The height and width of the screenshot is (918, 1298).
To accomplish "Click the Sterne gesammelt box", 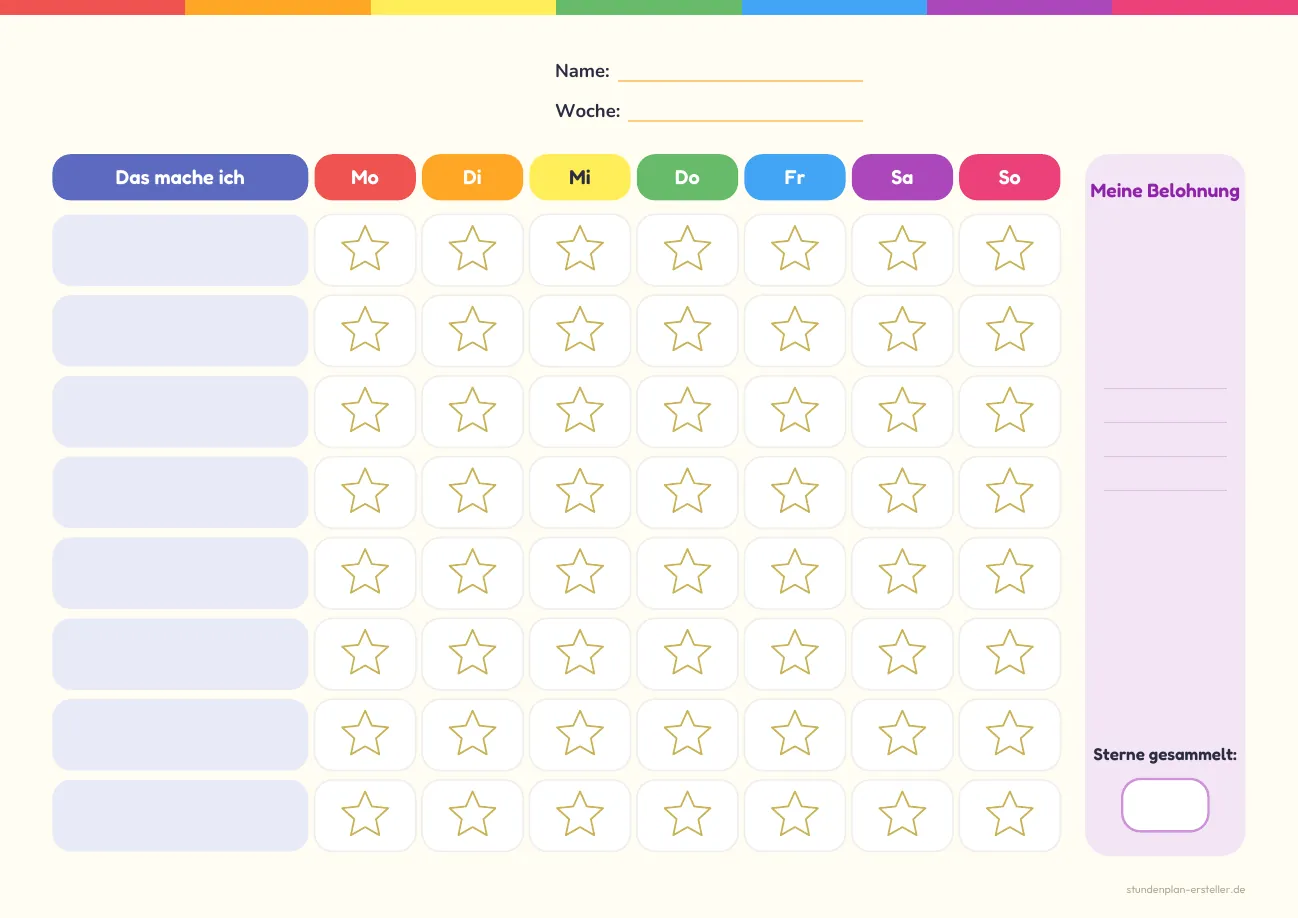I will point(1165,805).
